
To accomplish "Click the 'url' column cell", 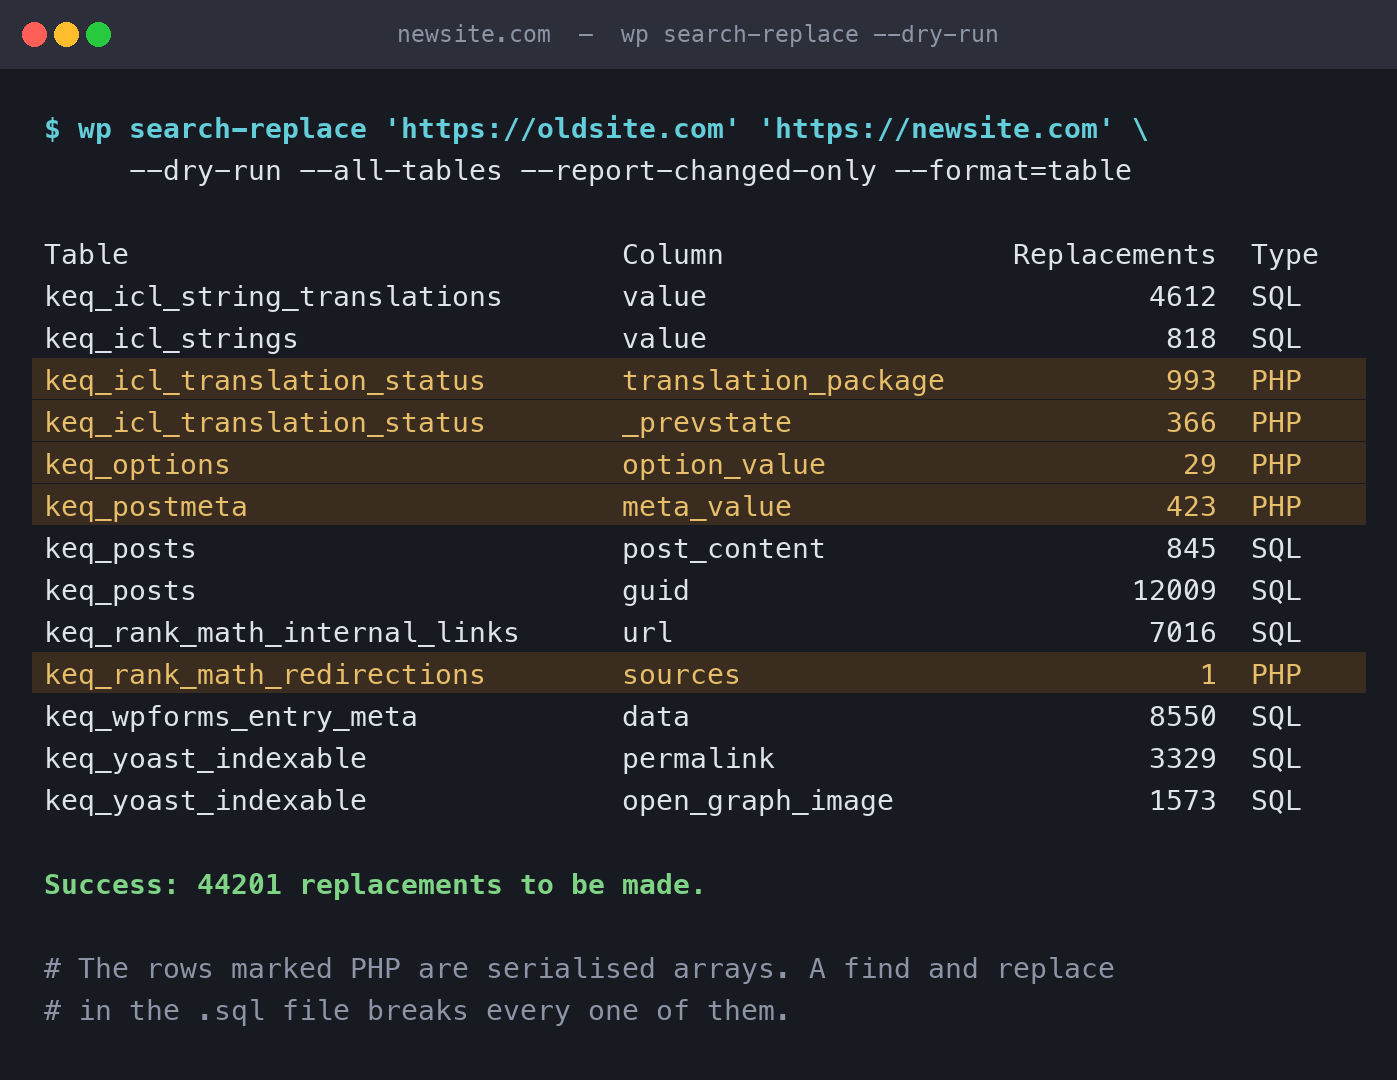I will 647,633.
